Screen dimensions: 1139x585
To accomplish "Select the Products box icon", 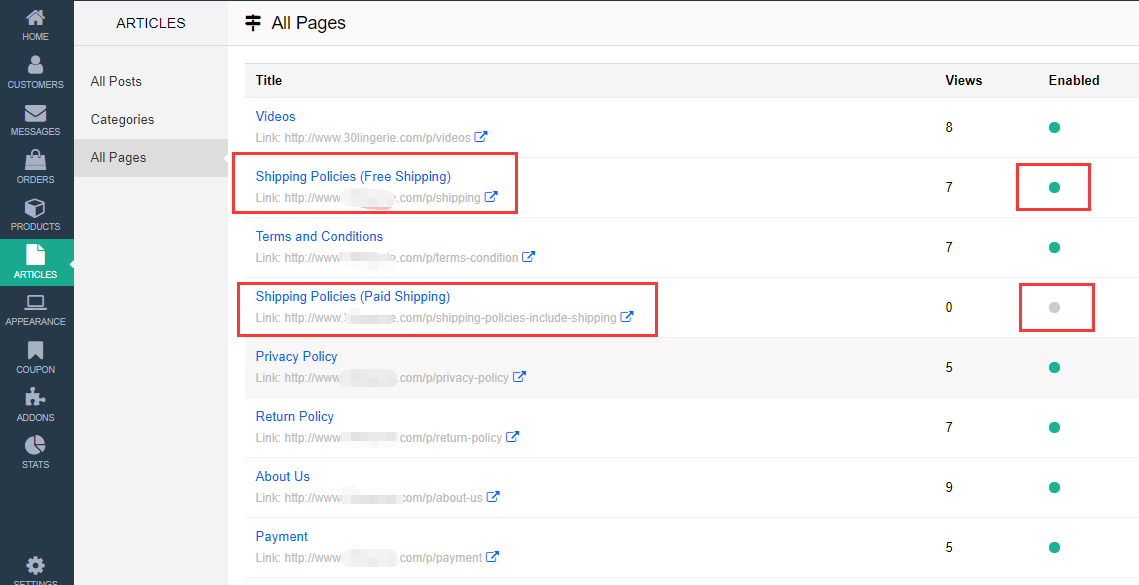I will click(35, 209).
